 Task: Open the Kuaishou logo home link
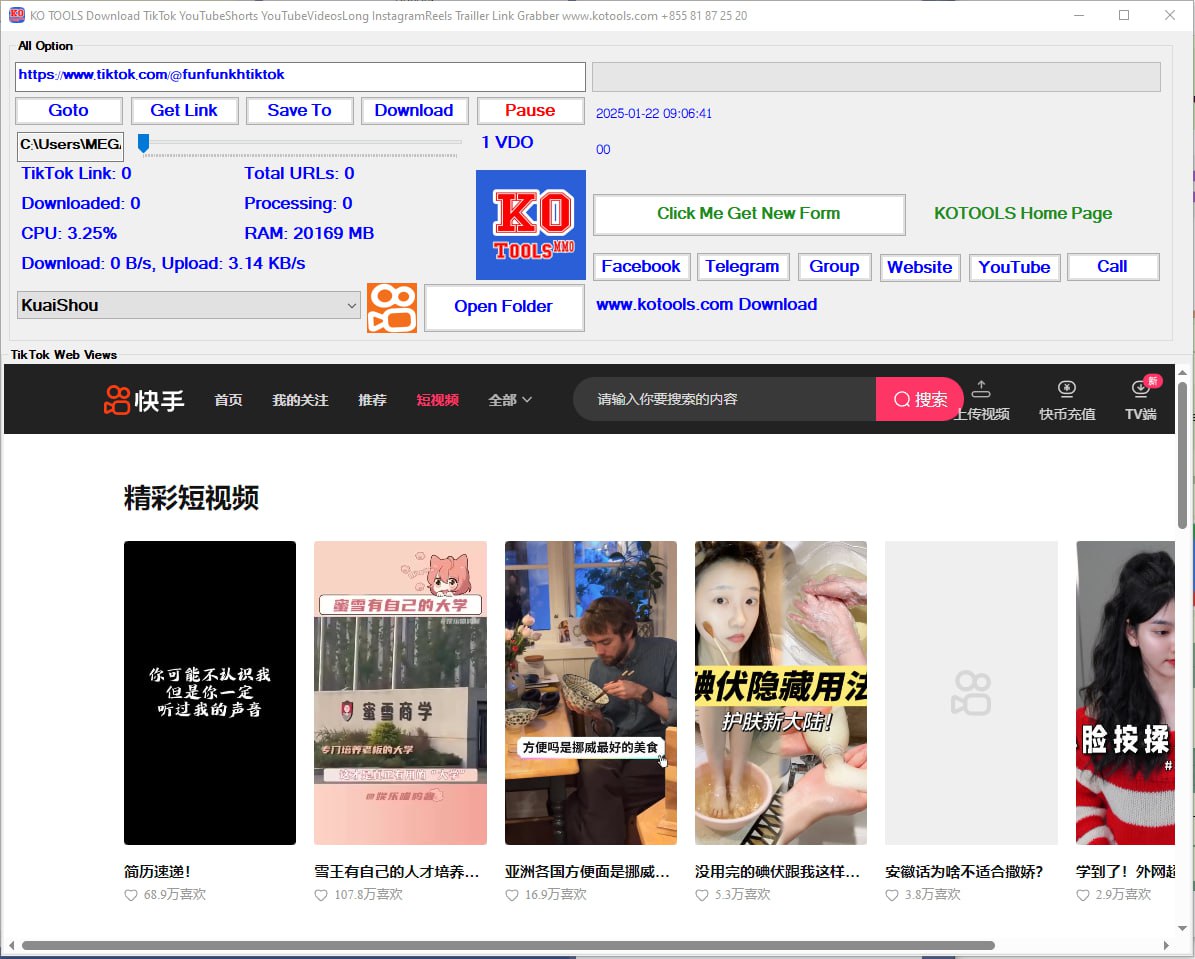click(144, 399)
